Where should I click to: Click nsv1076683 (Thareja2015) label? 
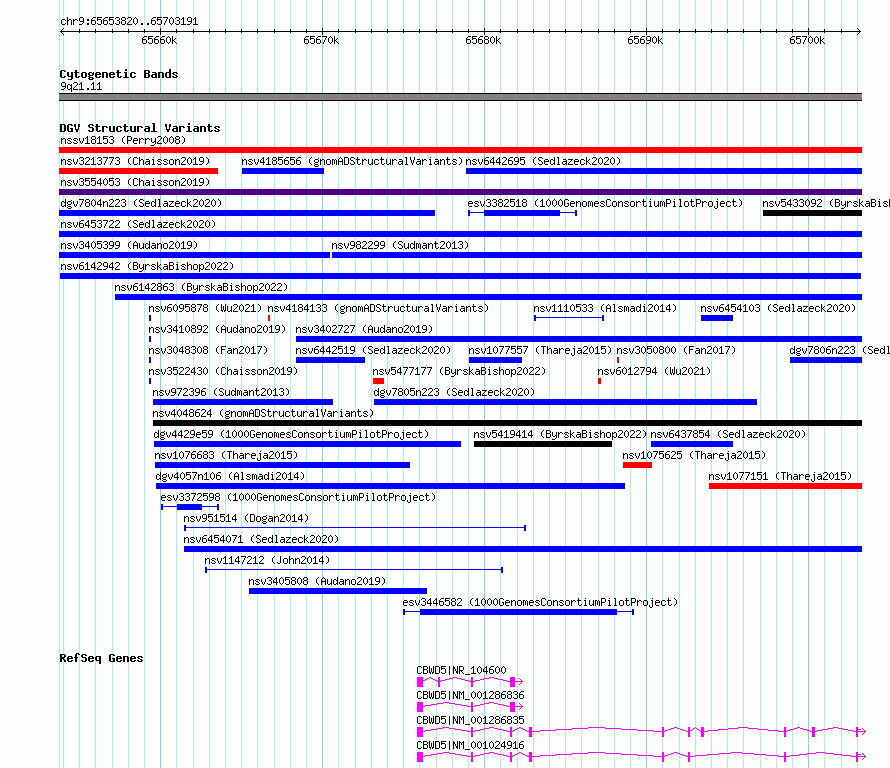click(x=226, y=455)
